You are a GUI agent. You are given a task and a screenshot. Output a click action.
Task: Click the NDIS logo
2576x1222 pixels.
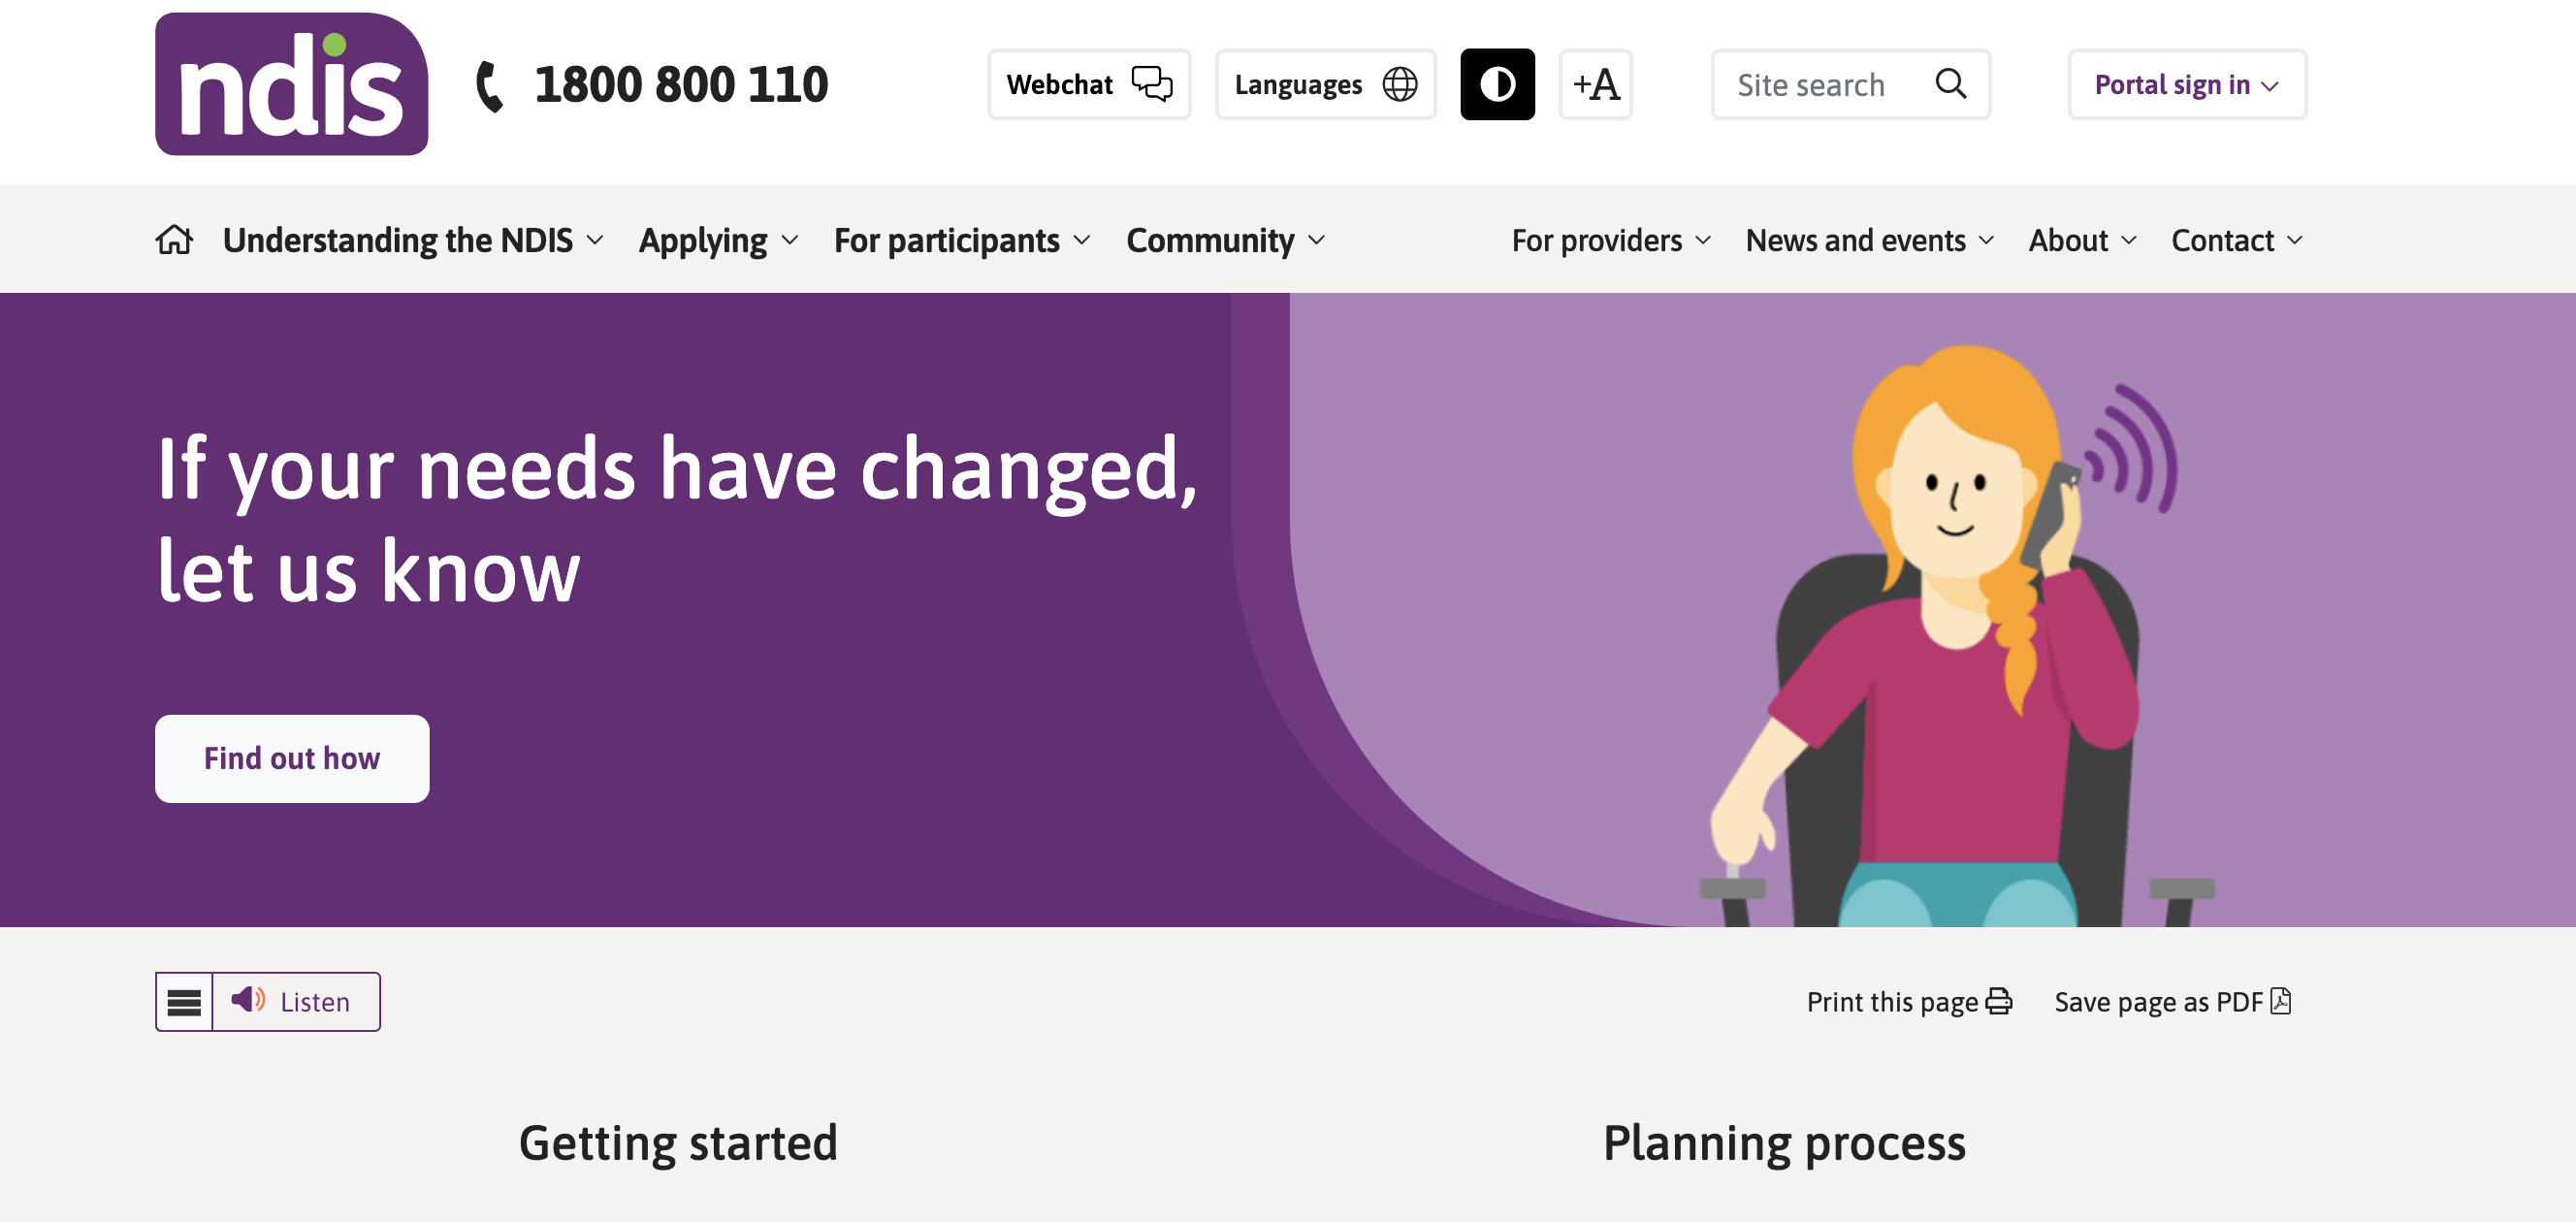point(291,84)
